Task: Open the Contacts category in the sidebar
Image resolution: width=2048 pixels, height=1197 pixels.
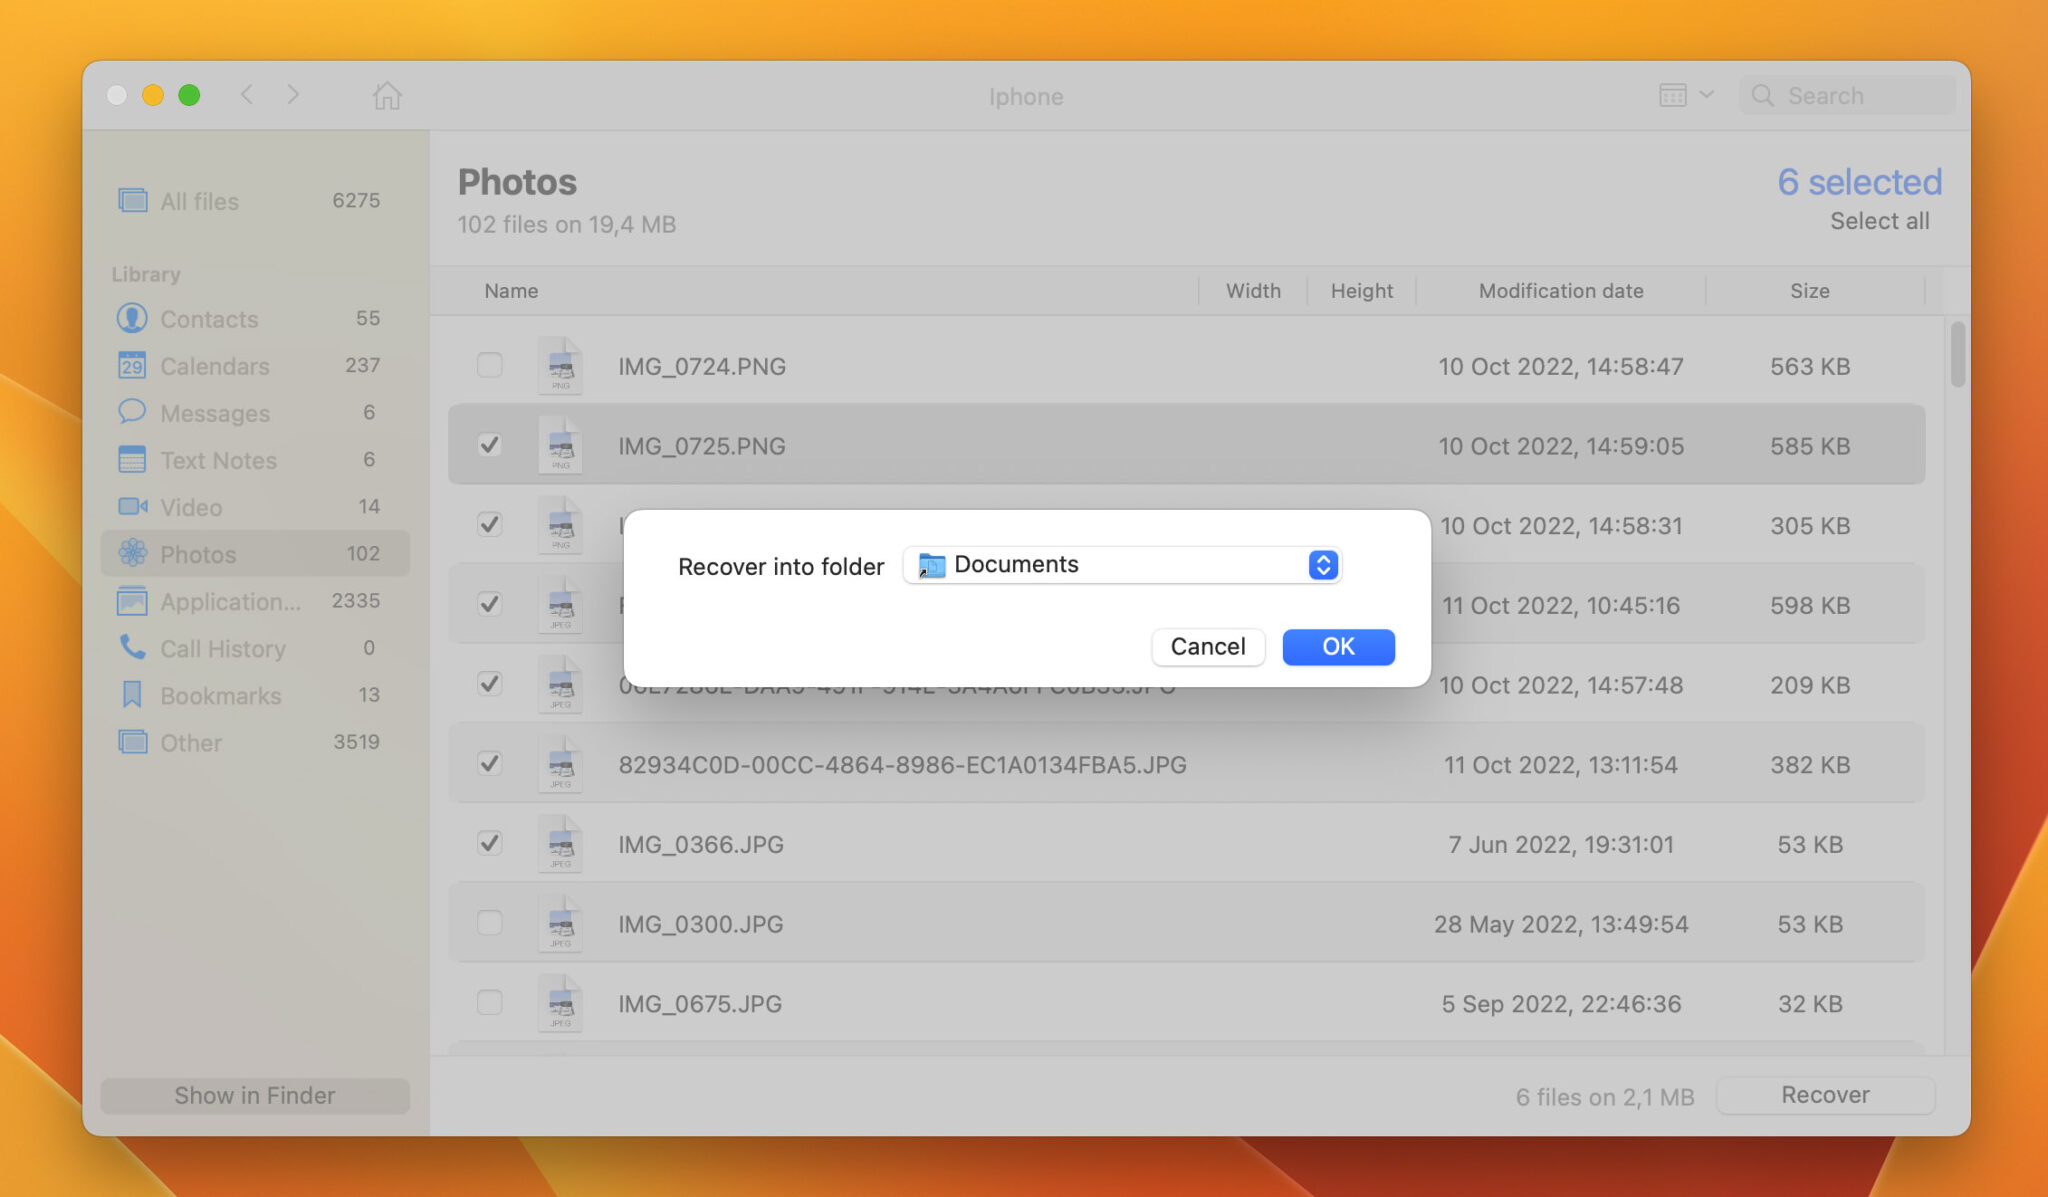Action: point(133,318)
